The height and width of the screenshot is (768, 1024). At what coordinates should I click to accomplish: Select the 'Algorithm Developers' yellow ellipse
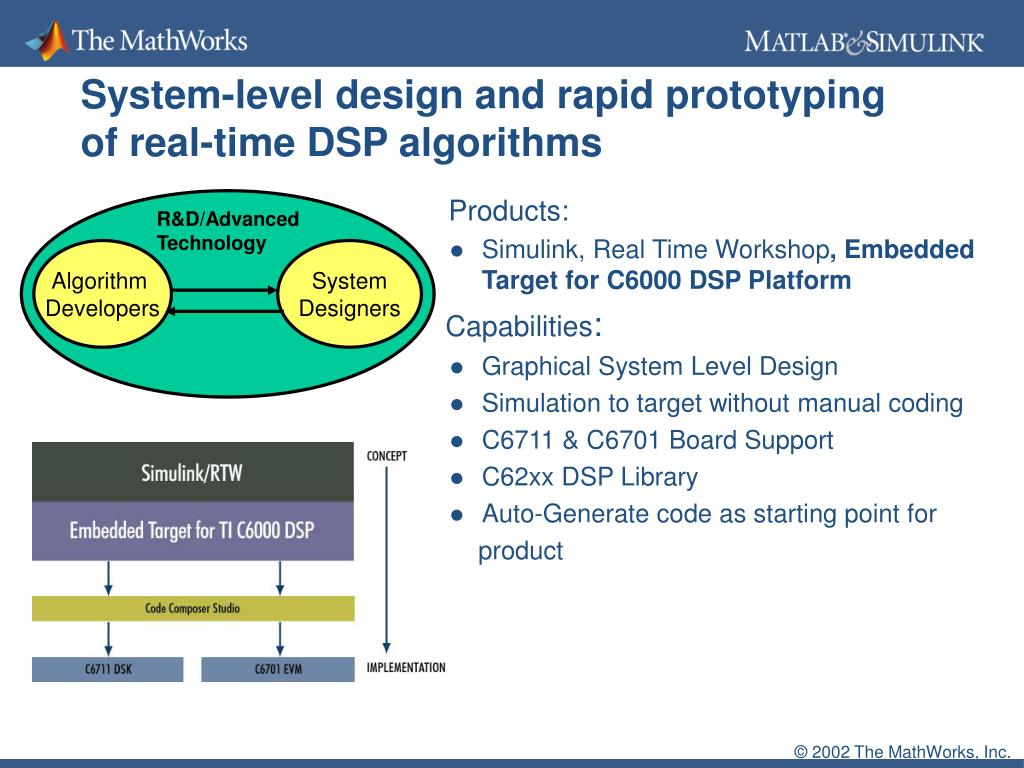click(x=102, y=294)
